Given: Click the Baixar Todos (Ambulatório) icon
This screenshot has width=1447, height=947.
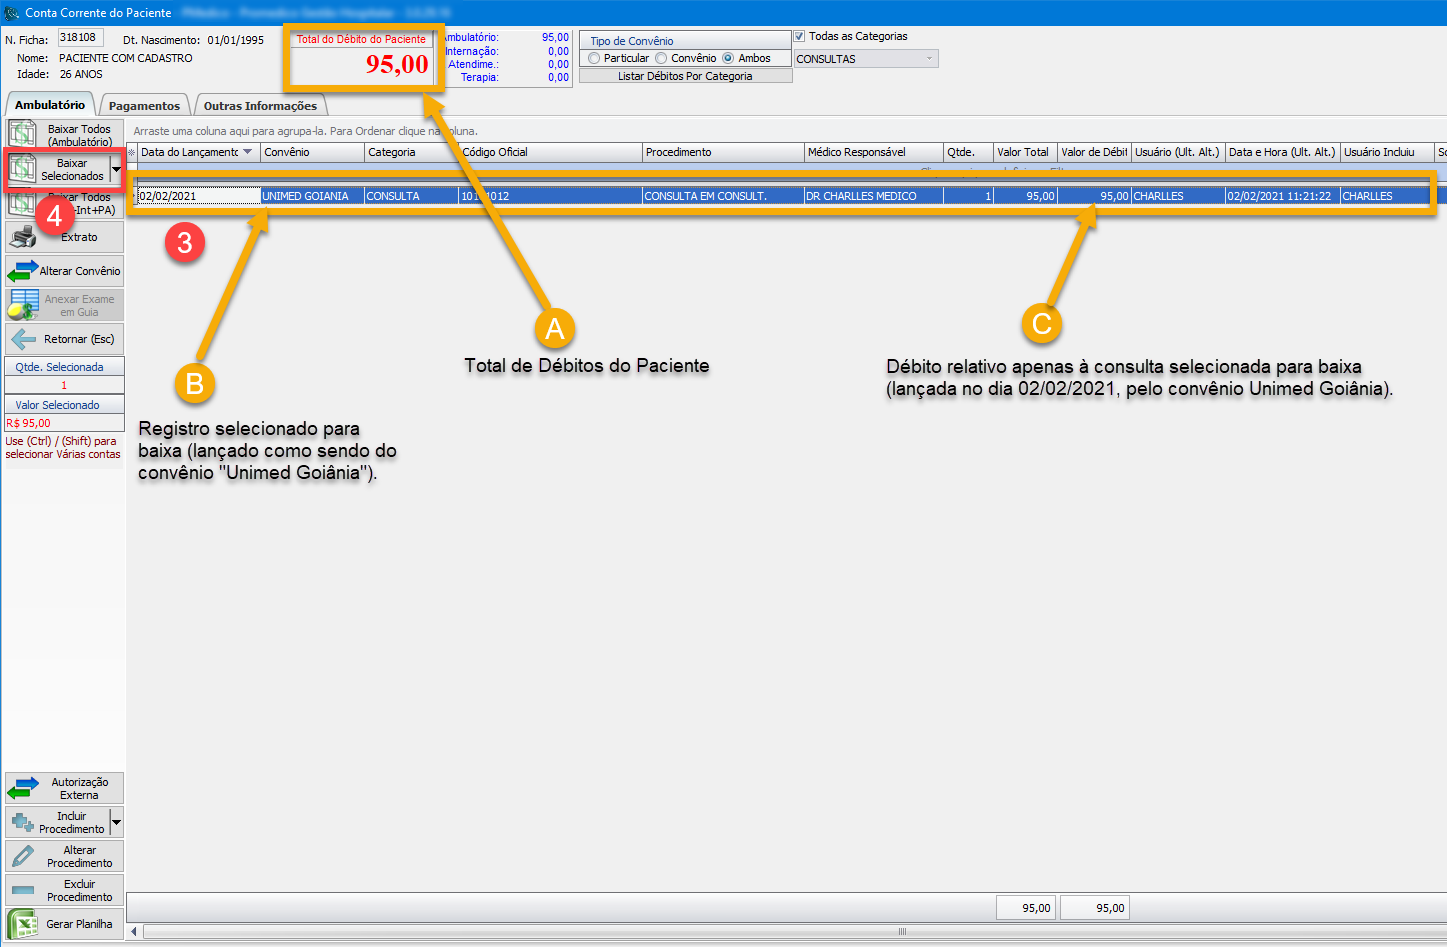Looking at the screenshot, I should 22,134.
